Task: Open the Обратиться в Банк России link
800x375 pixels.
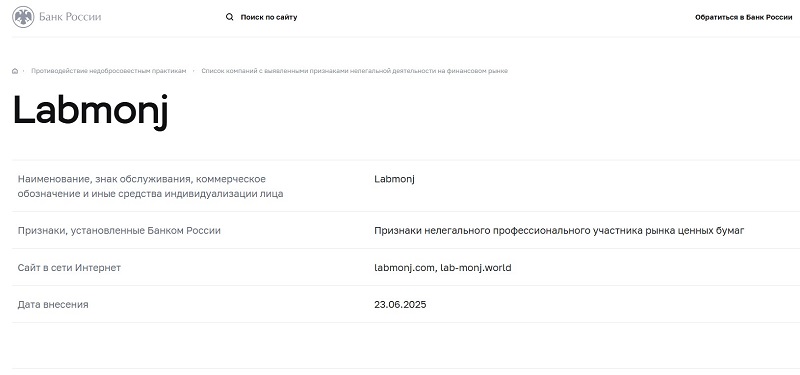Action: (743, 17)
